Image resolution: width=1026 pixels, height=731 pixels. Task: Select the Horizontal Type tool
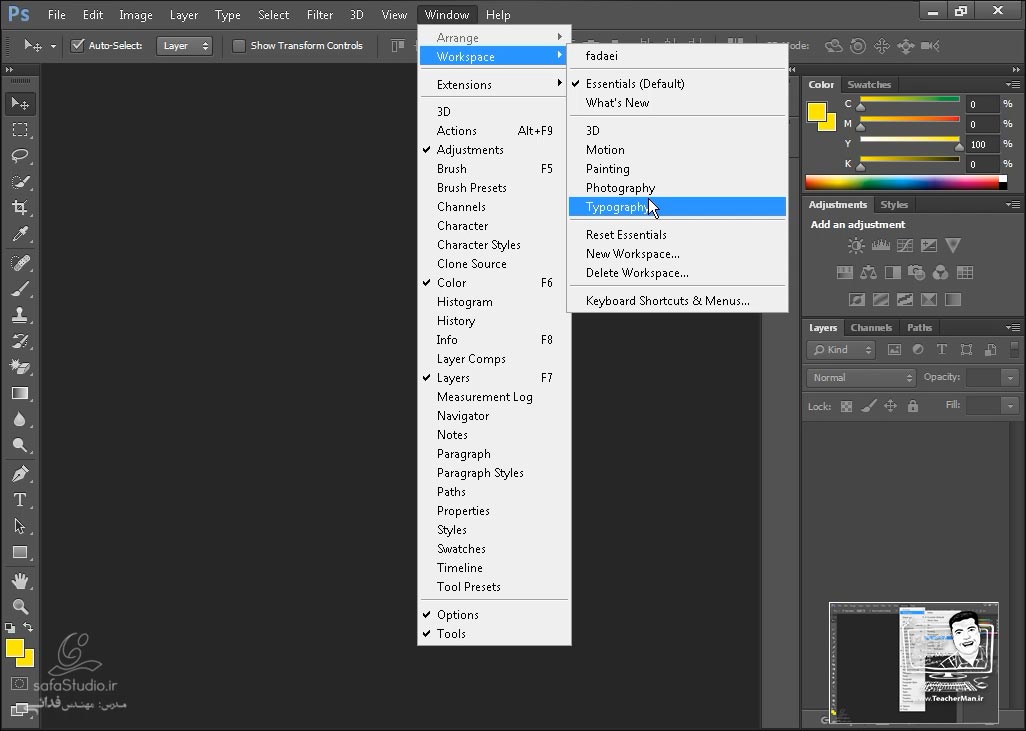pyautogui.click(x=20, y=500)
